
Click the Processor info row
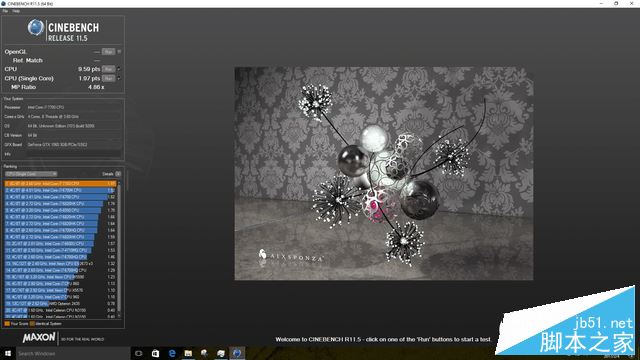[x=63, y=107]
